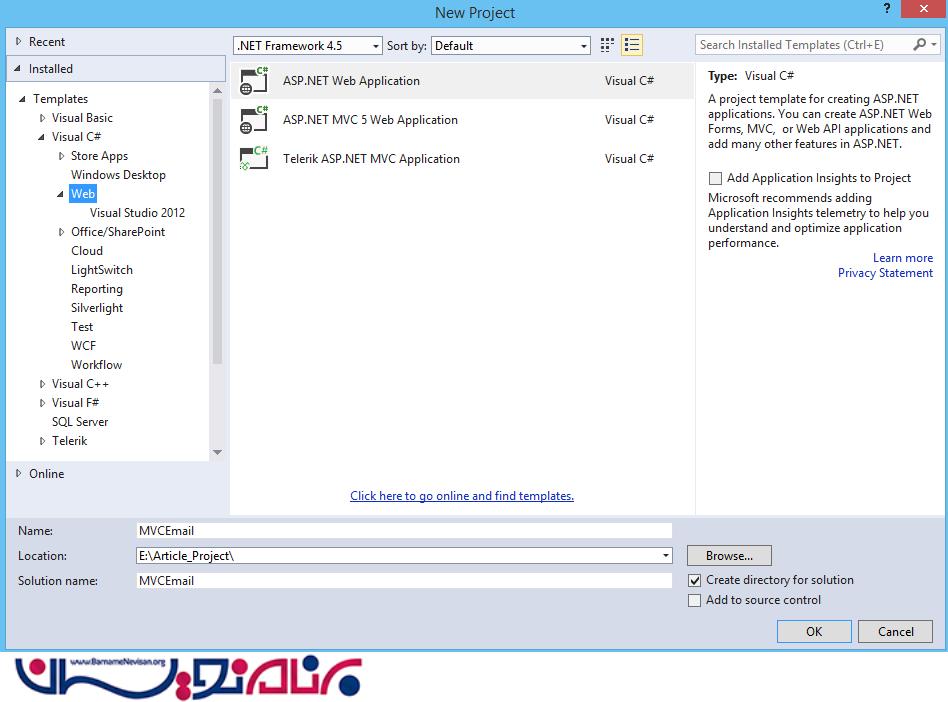
Task: Expand the Visual Basic tree node
Action: pos(43,118)
